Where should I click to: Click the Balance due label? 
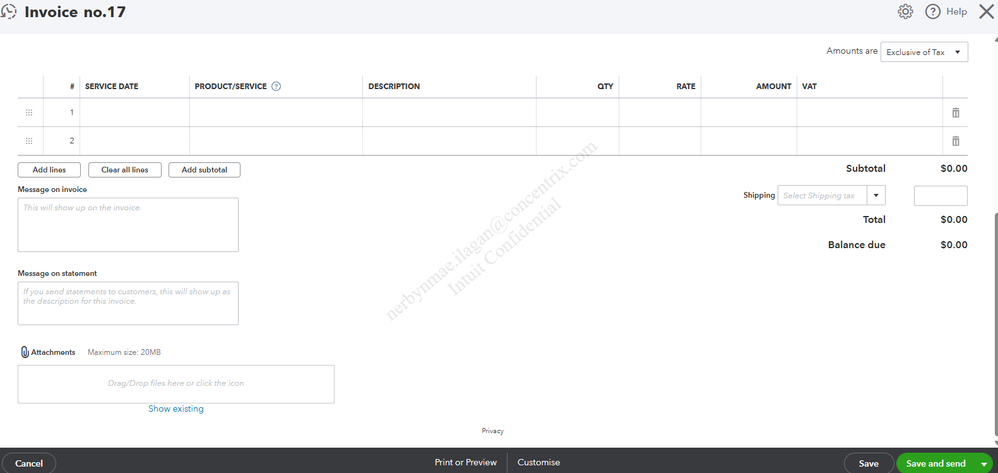pos(856,245)
